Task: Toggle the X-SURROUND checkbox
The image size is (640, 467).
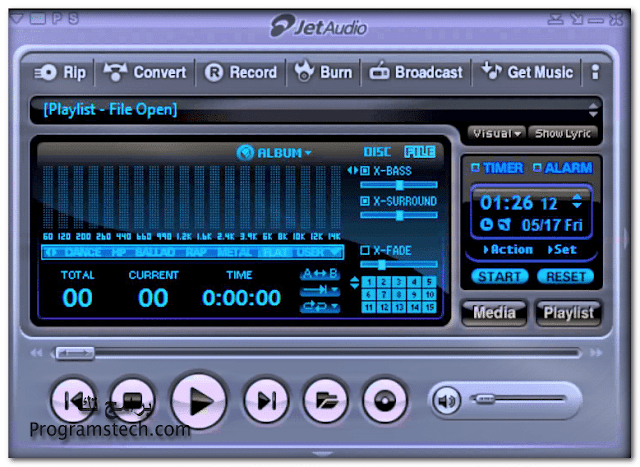Action: click(x=364, y=201)
